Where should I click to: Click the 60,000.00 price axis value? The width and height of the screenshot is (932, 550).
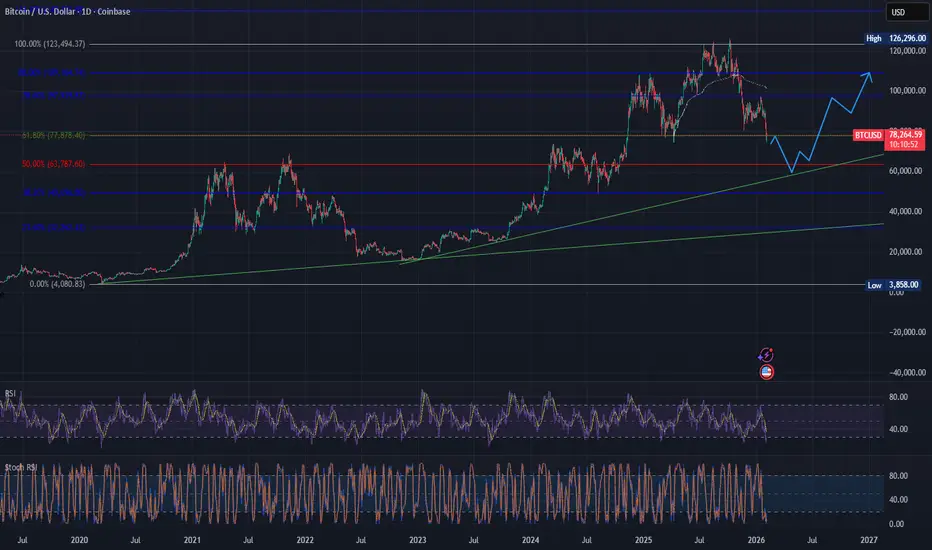907,171
